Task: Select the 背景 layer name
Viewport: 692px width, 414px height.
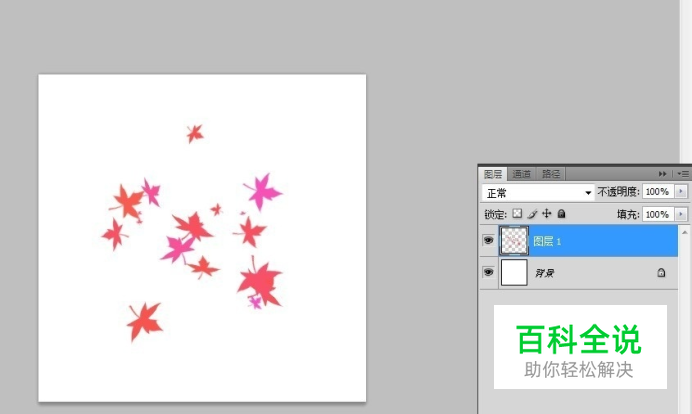Action: pyautogui.click(x=545, y=273)
